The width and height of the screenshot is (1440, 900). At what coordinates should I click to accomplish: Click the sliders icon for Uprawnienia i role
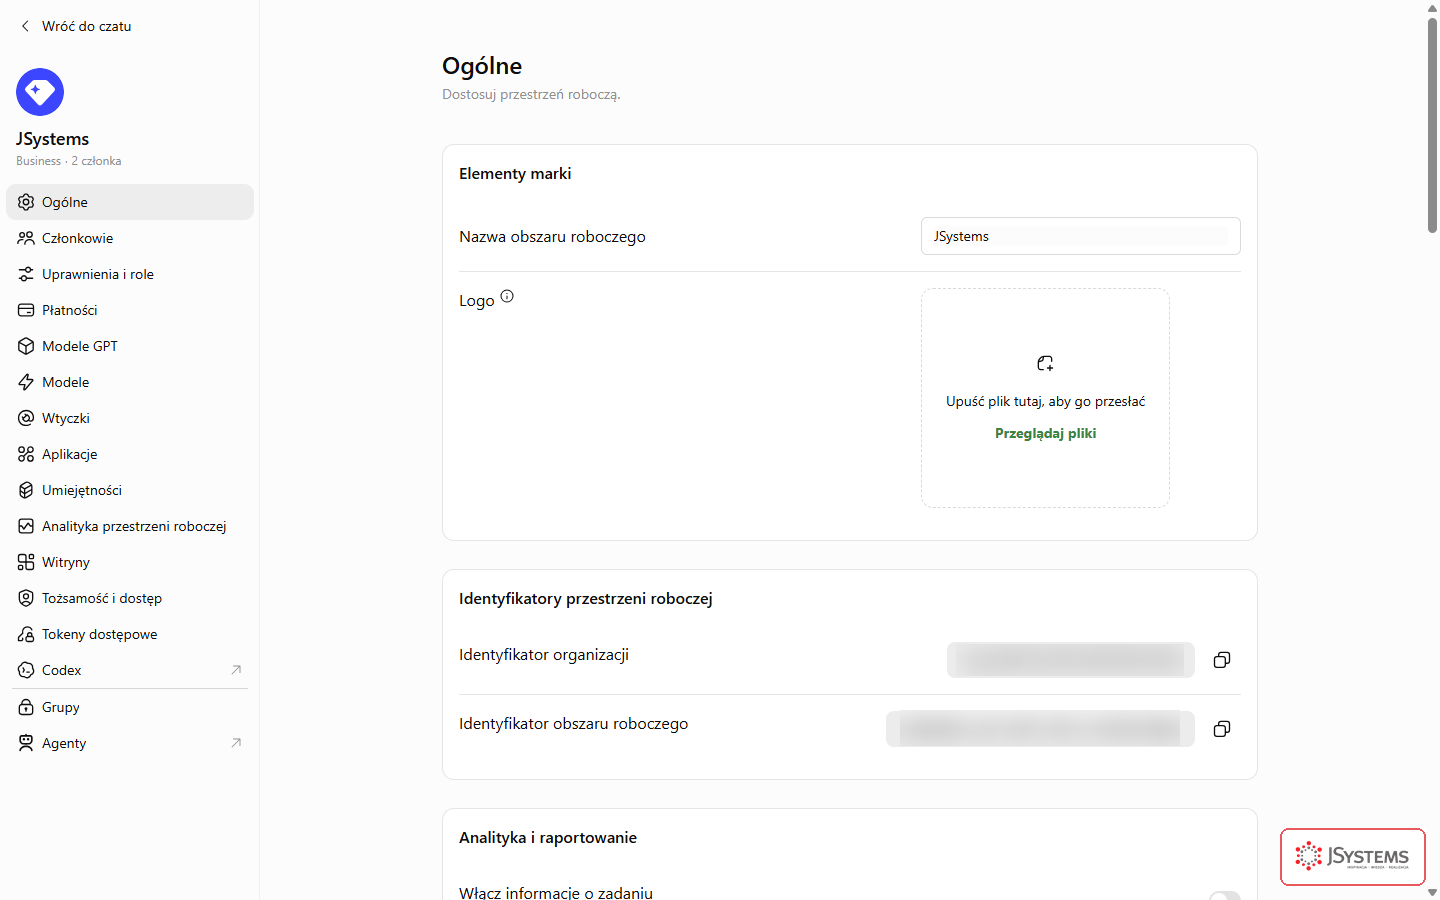click(x=26, y=274)
